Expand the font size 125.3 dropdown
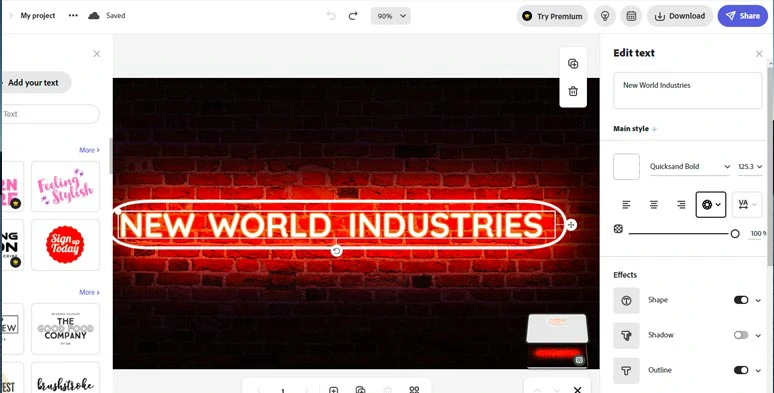774x393 pixels. click(750, 166)
